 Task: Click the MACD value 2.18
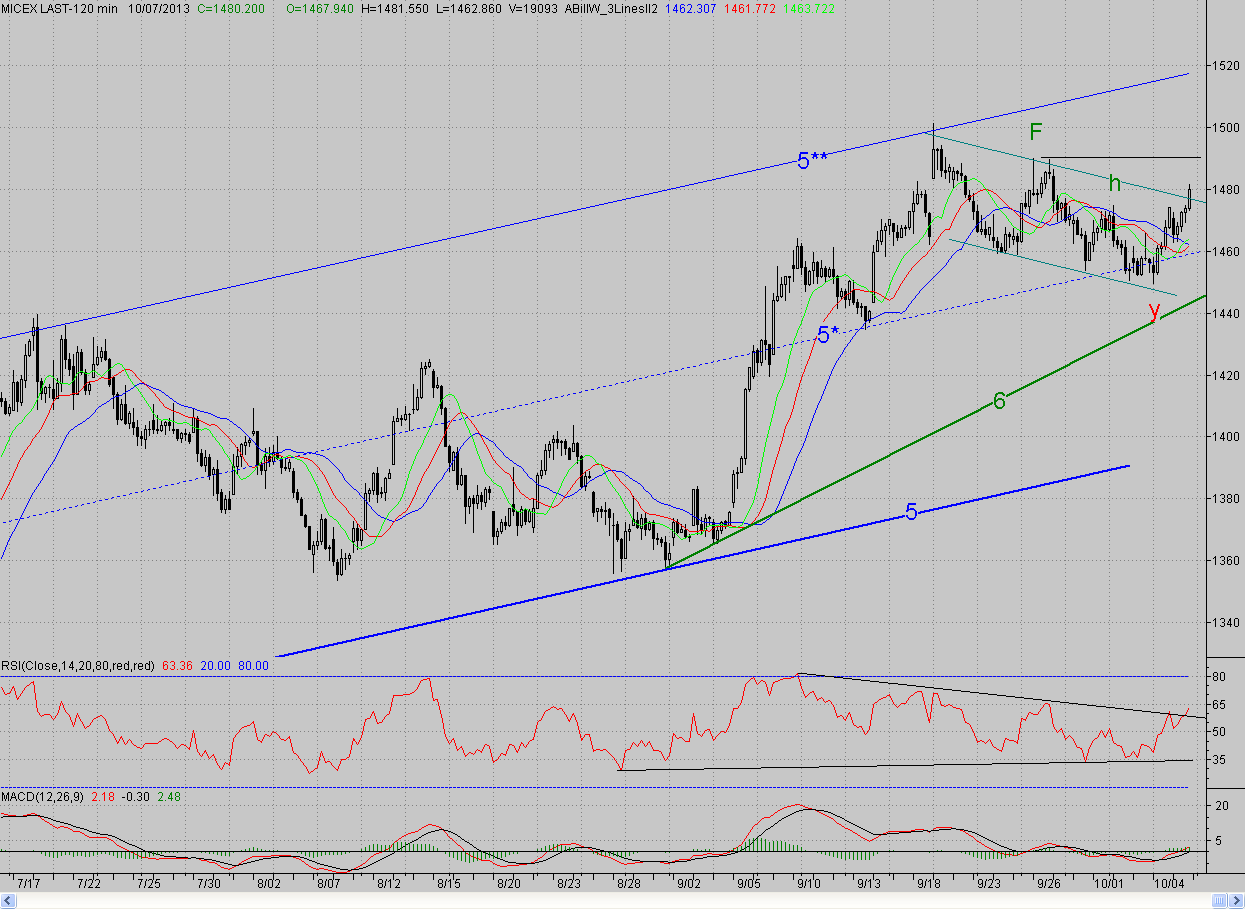102,796
